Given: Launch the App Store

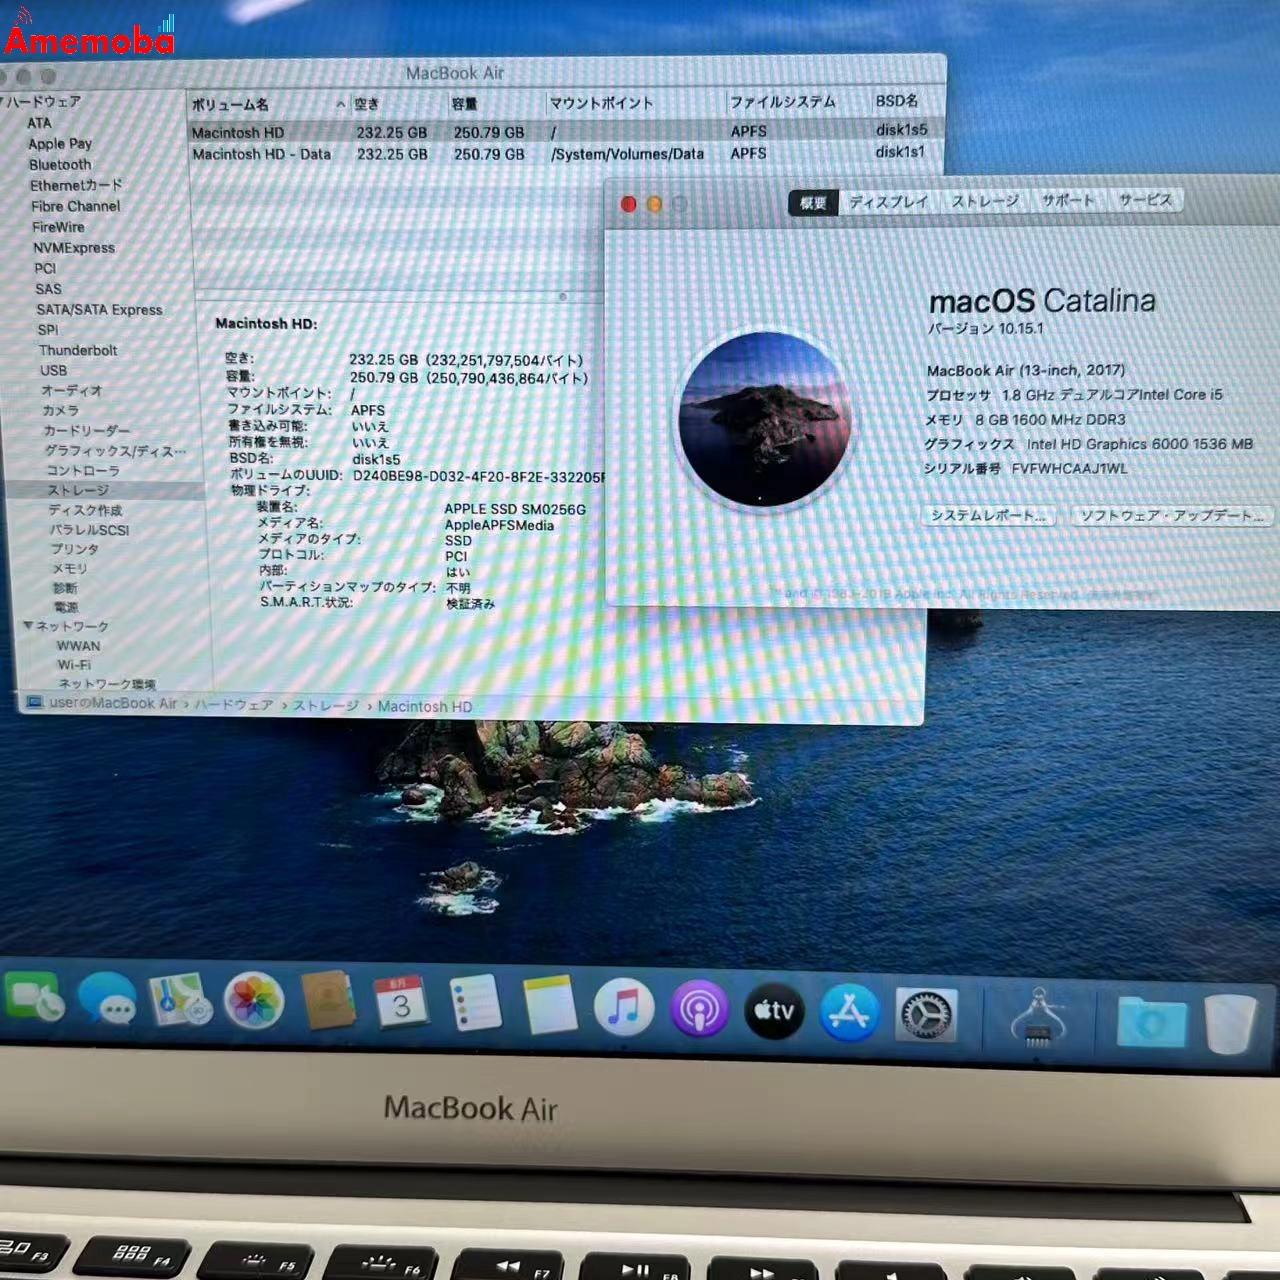Looking at the screenshot, I should (x=849, y=1013).
